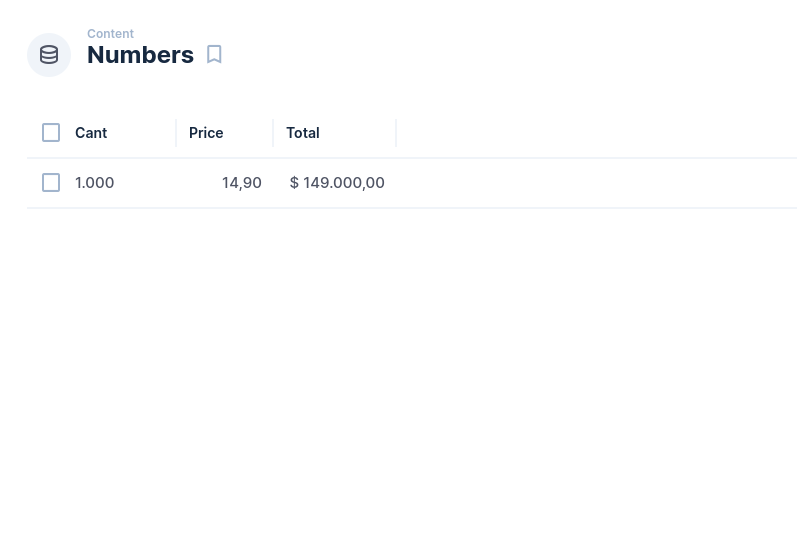797x554 pixels.
Task: Toggle the select-all checkbox in table header
Action: click(51, 132)
